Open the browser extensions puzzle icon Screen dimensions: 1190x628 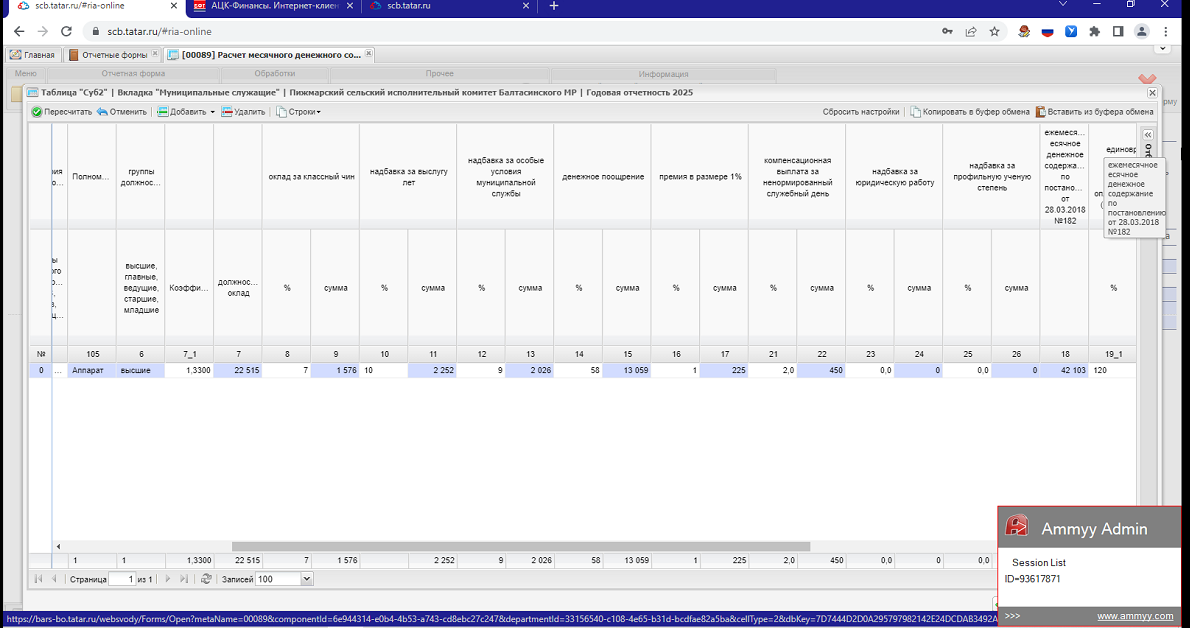(1094, 32)
